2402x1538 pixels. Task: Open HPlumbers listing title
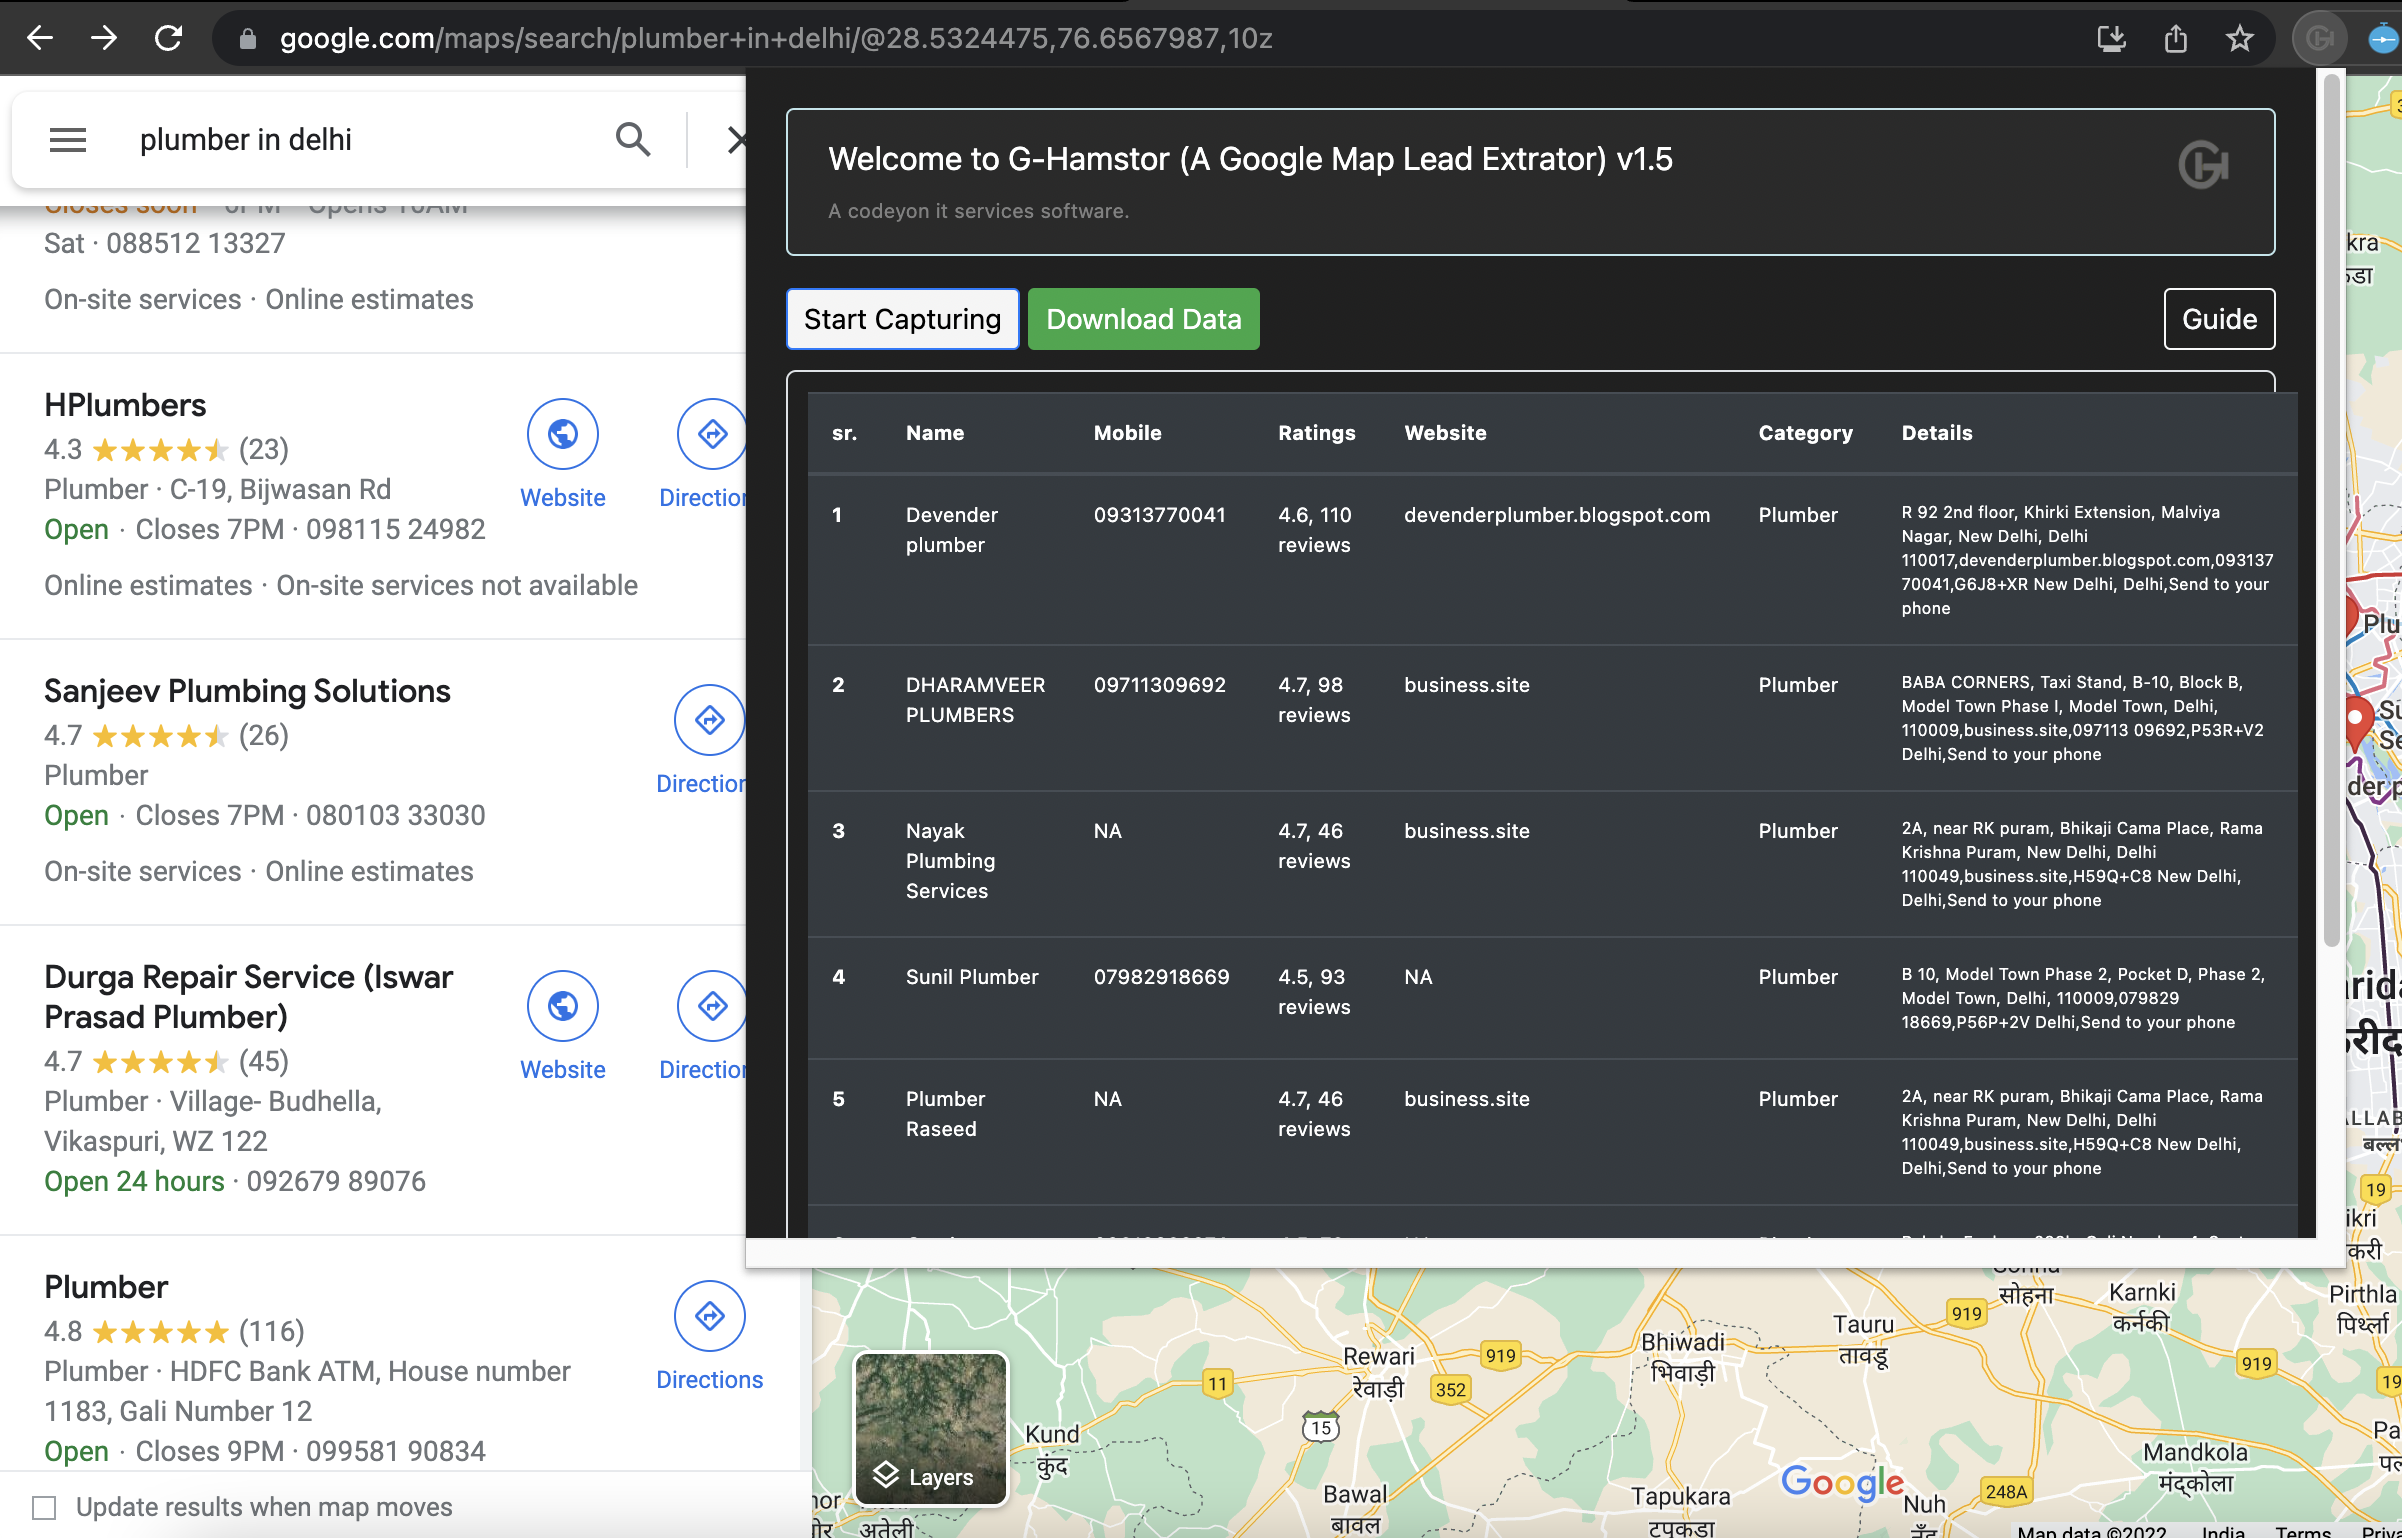(x=125, y=405)
